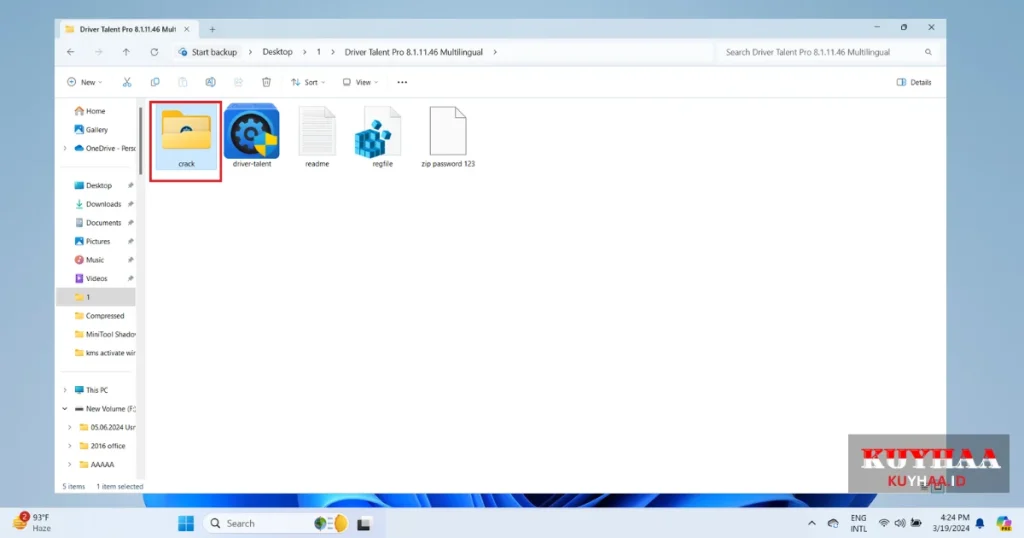Open the notification bell in taskbar
The image size is (1024, 538).
point(980,523)
